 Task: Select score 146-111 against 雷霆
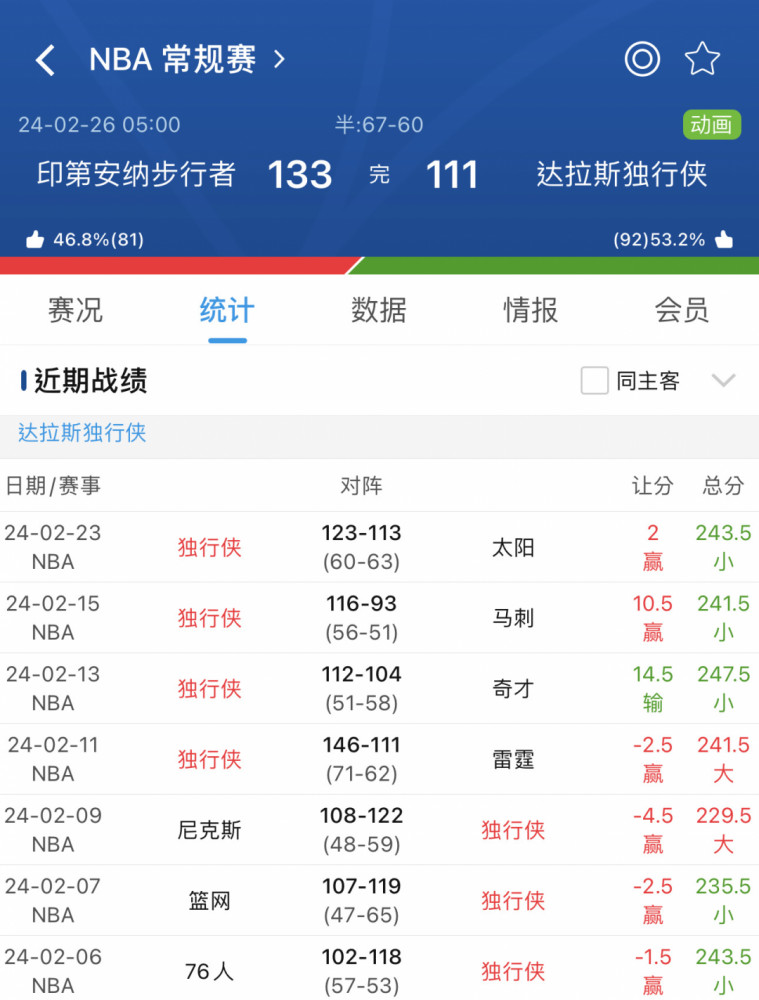coord(362,745)
